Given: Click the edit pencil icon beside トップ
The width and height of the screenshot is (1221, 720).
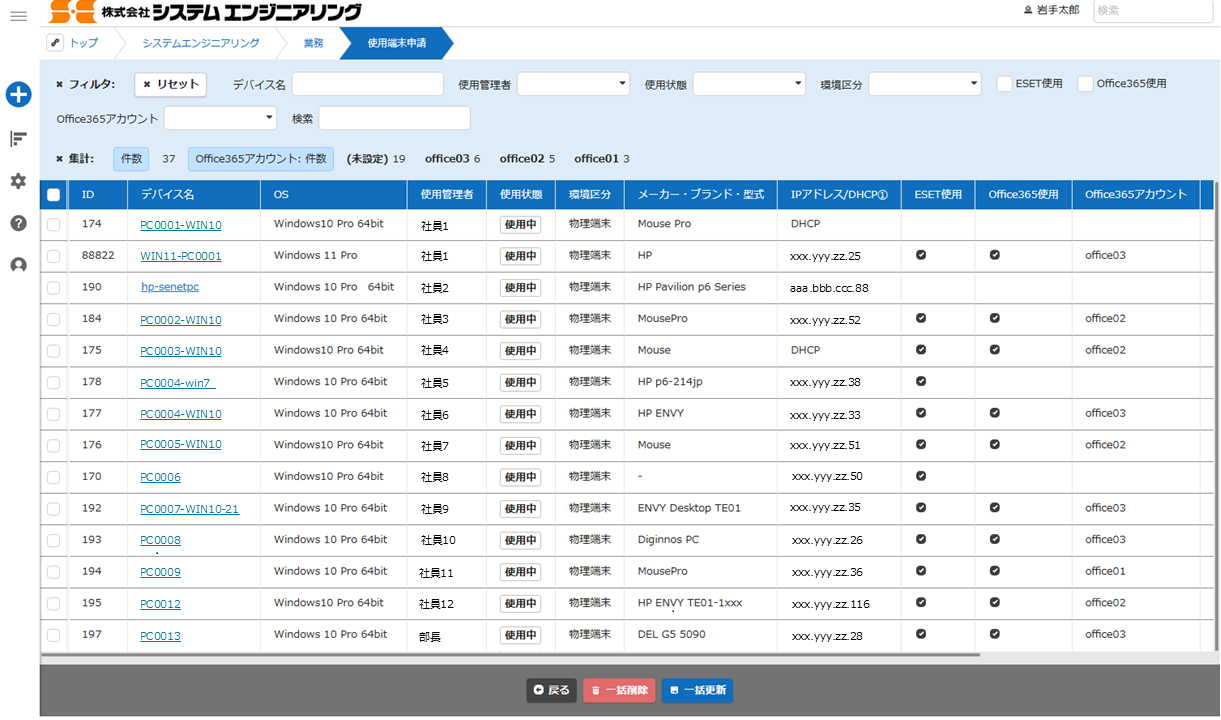Looking at the screenshot, I should pyautogui.click(x=55, y=43).
